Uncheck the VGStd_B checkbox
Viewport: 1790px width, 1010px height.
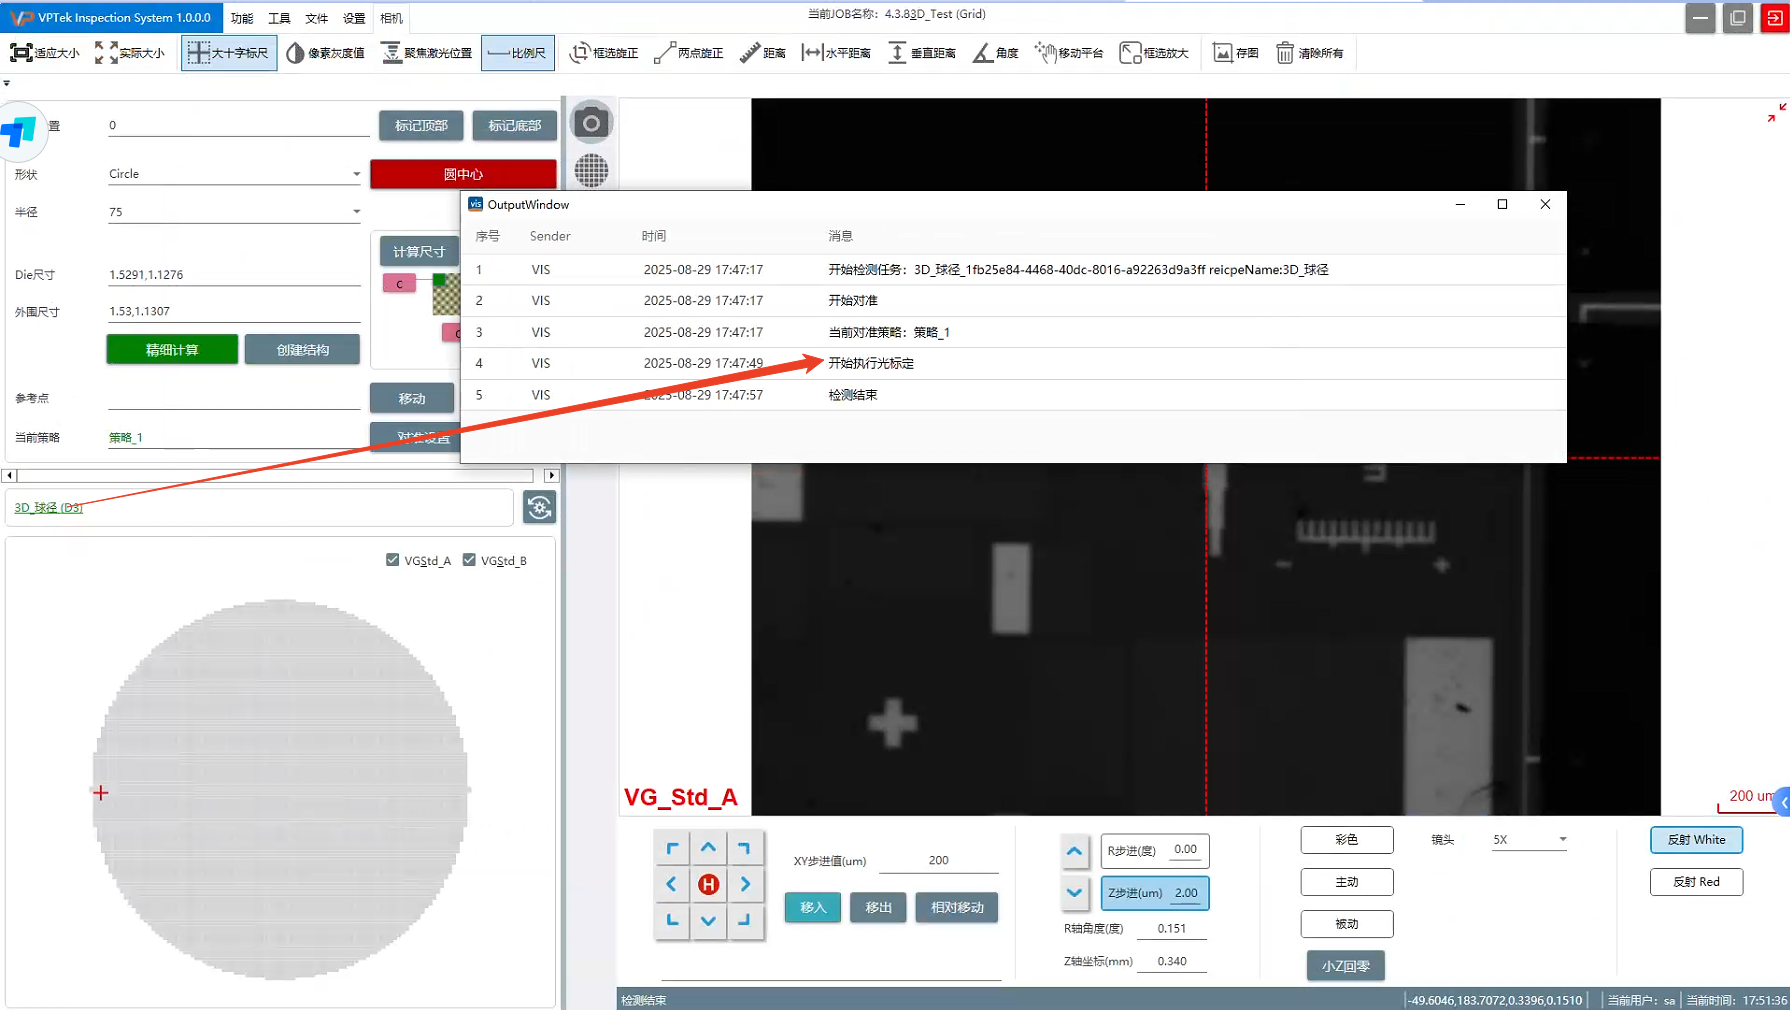pos(469,560)
